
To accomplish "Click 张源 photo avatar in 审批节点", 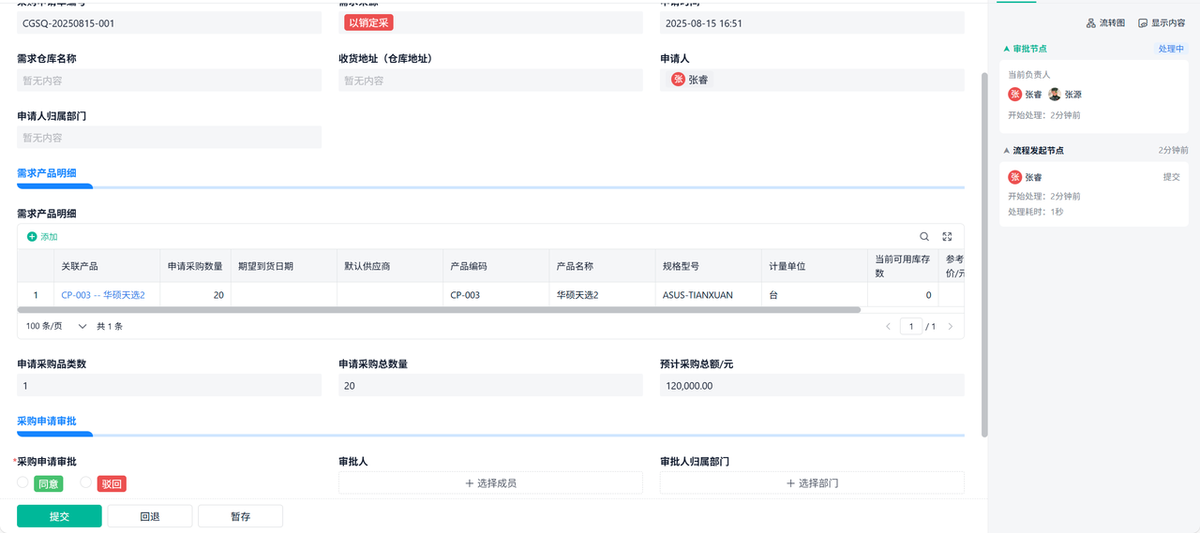I will pyautogui.click(x=1054, y=94).
